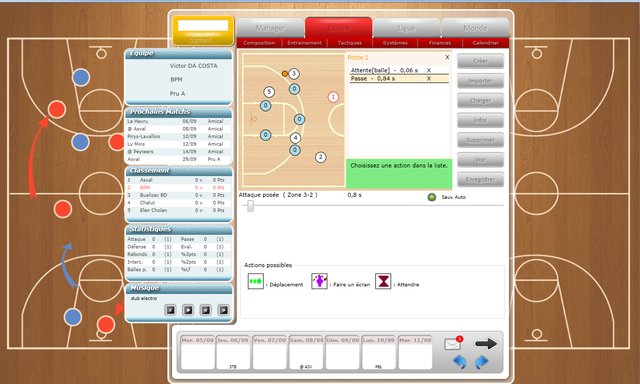Click the blue undo arrow icon
640x384 pixels.
(x=460, y=362)
